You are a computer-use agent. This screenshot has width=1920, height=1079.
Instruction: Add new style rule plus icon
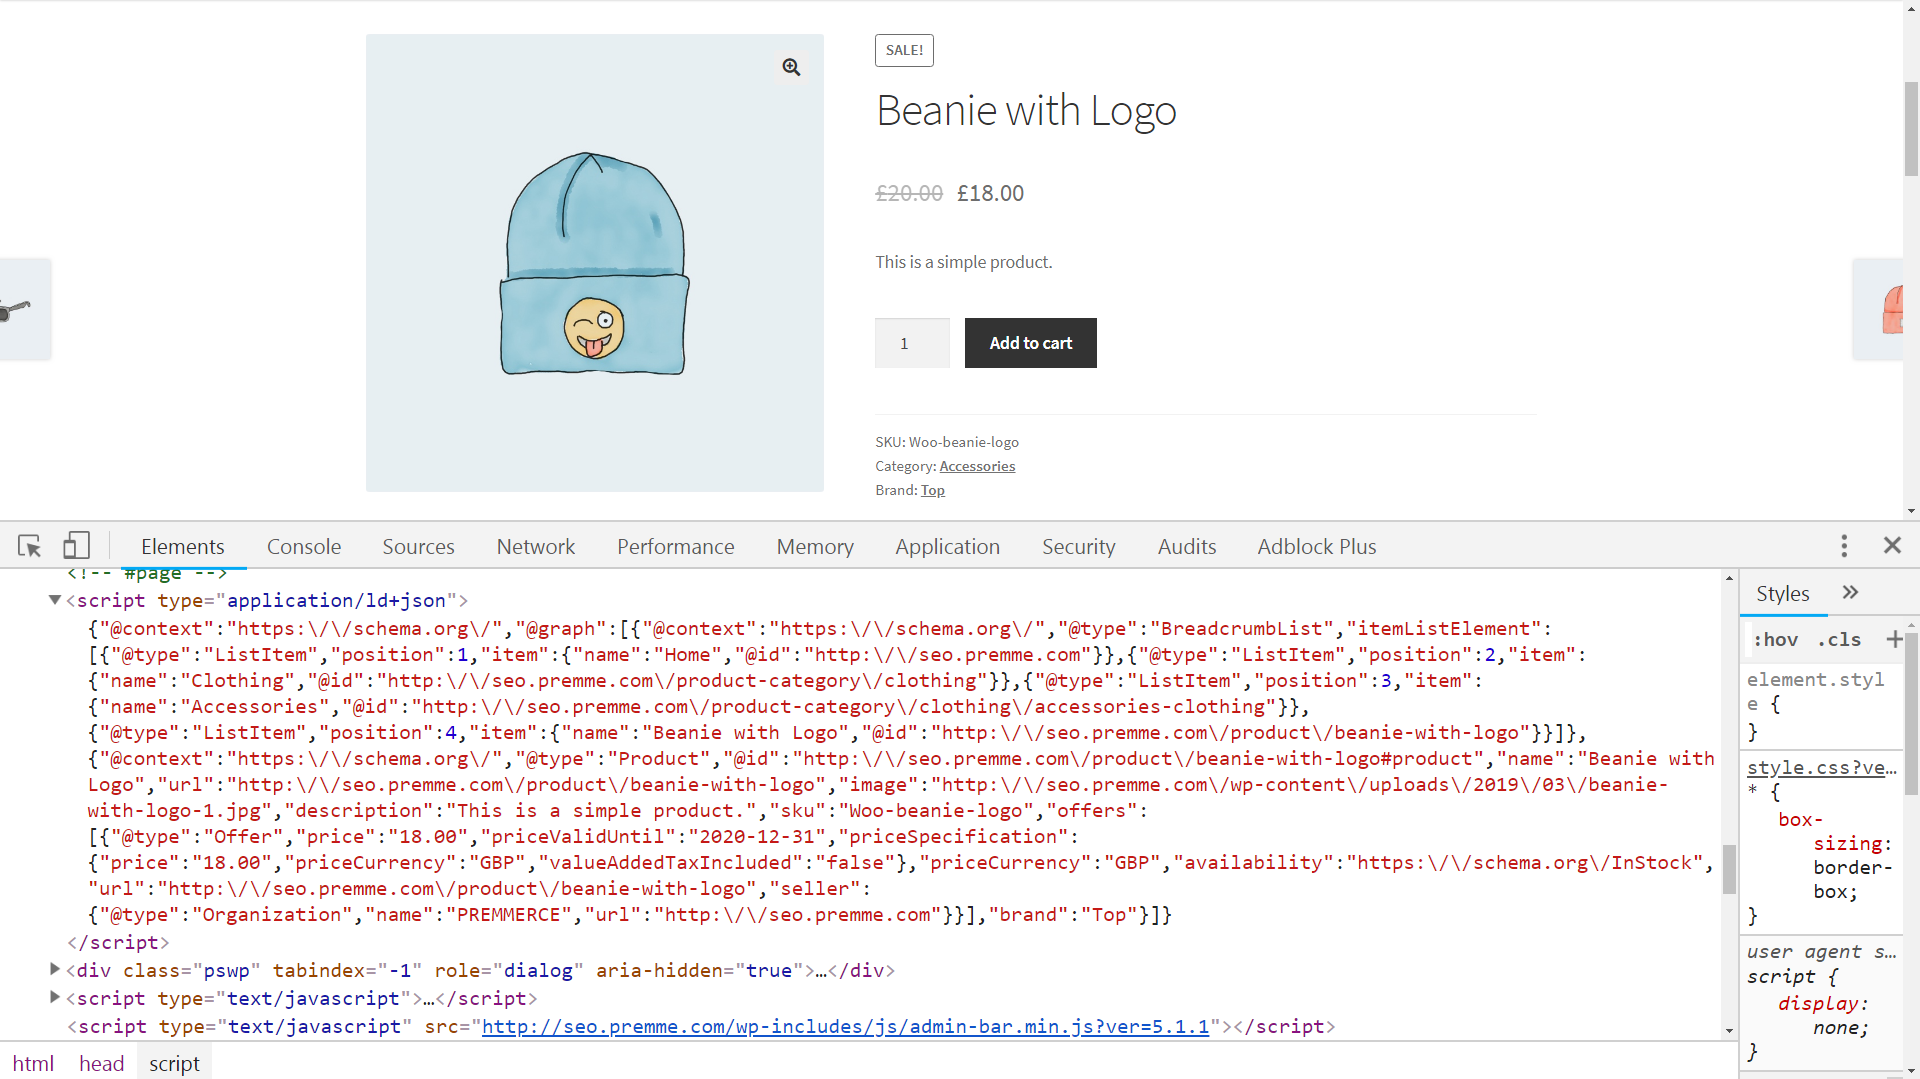coord(1894,639)
